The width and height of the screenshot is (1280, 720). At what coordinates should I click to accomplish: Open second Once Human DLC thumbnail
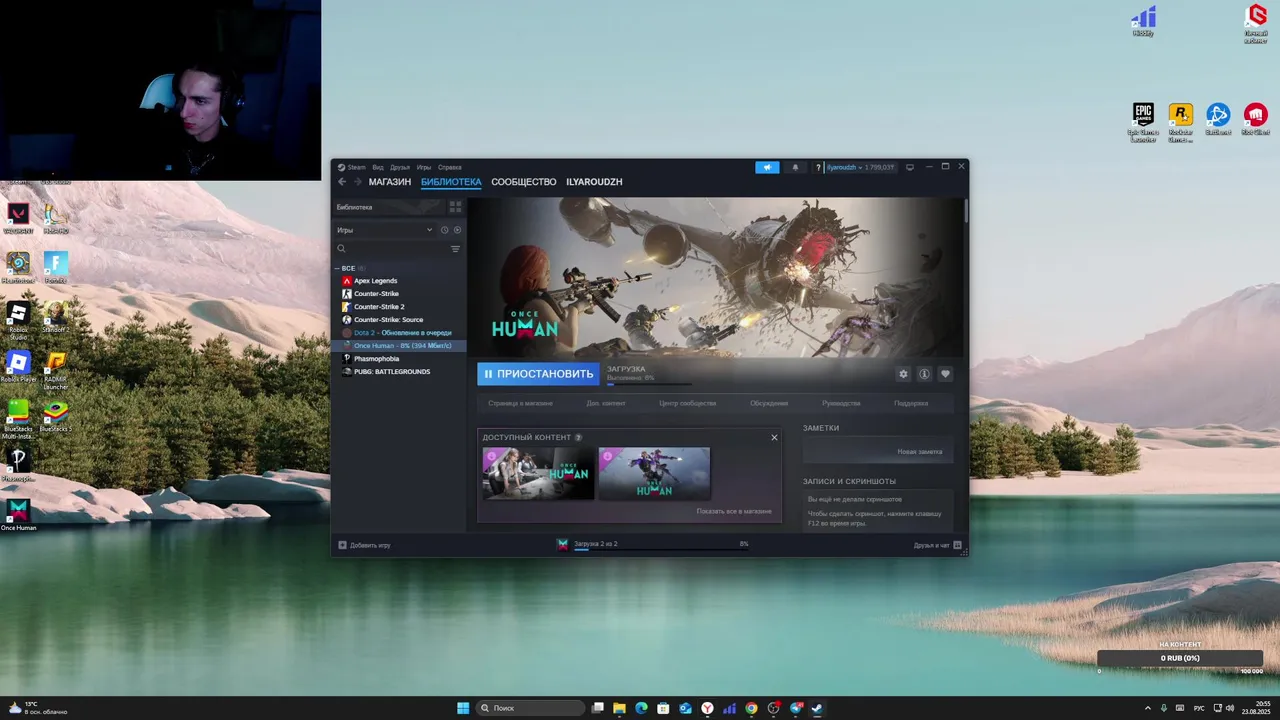coord(654,473)
